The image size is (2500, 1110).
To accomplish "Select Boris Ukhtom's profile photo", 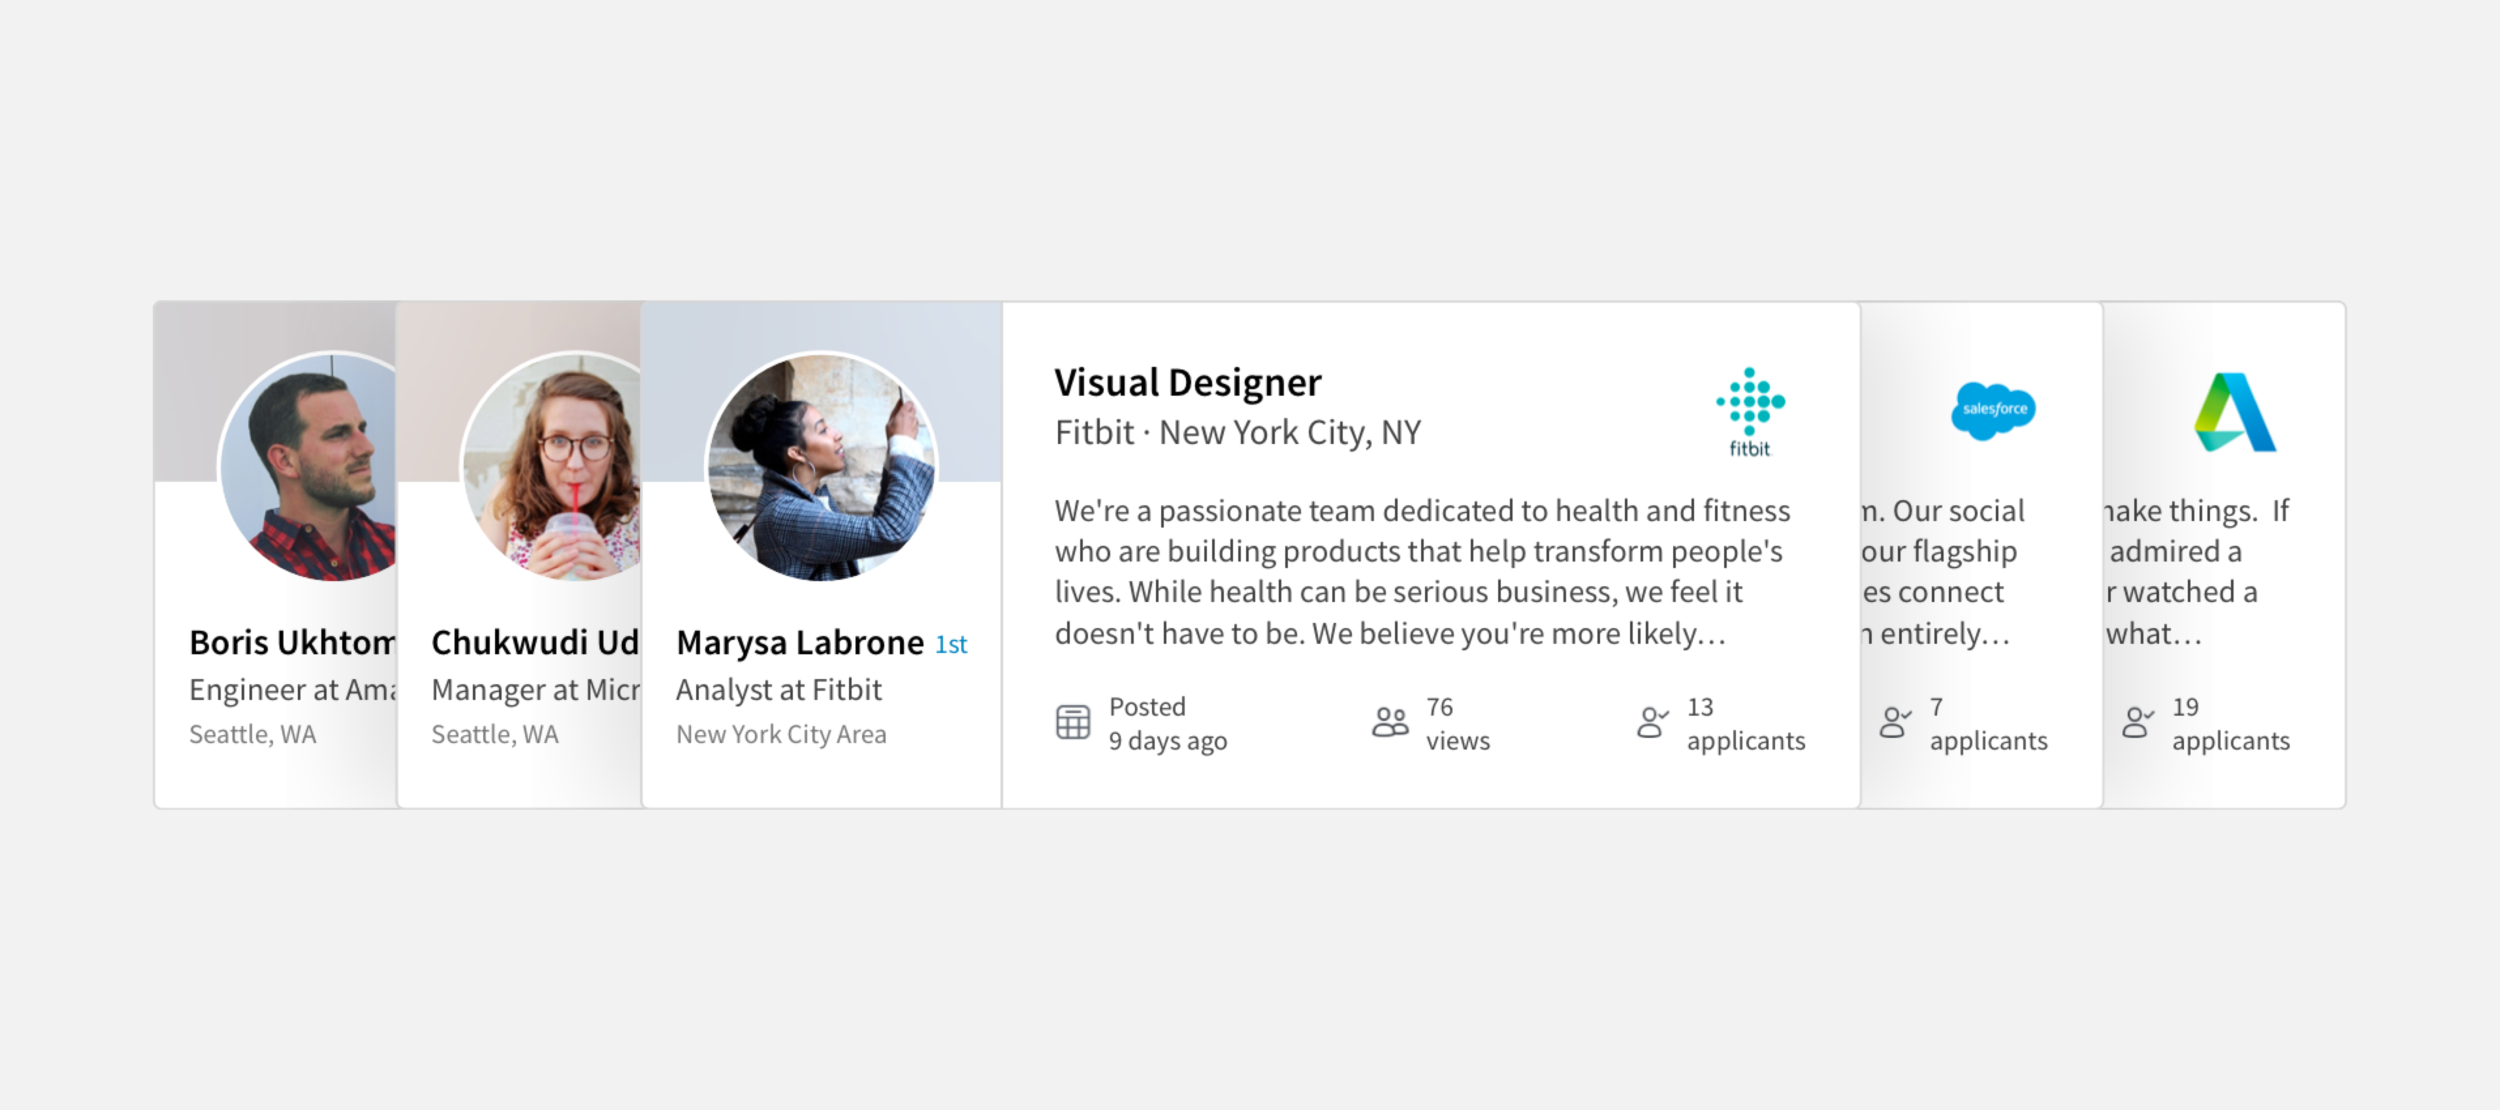I will pos(308,467).
